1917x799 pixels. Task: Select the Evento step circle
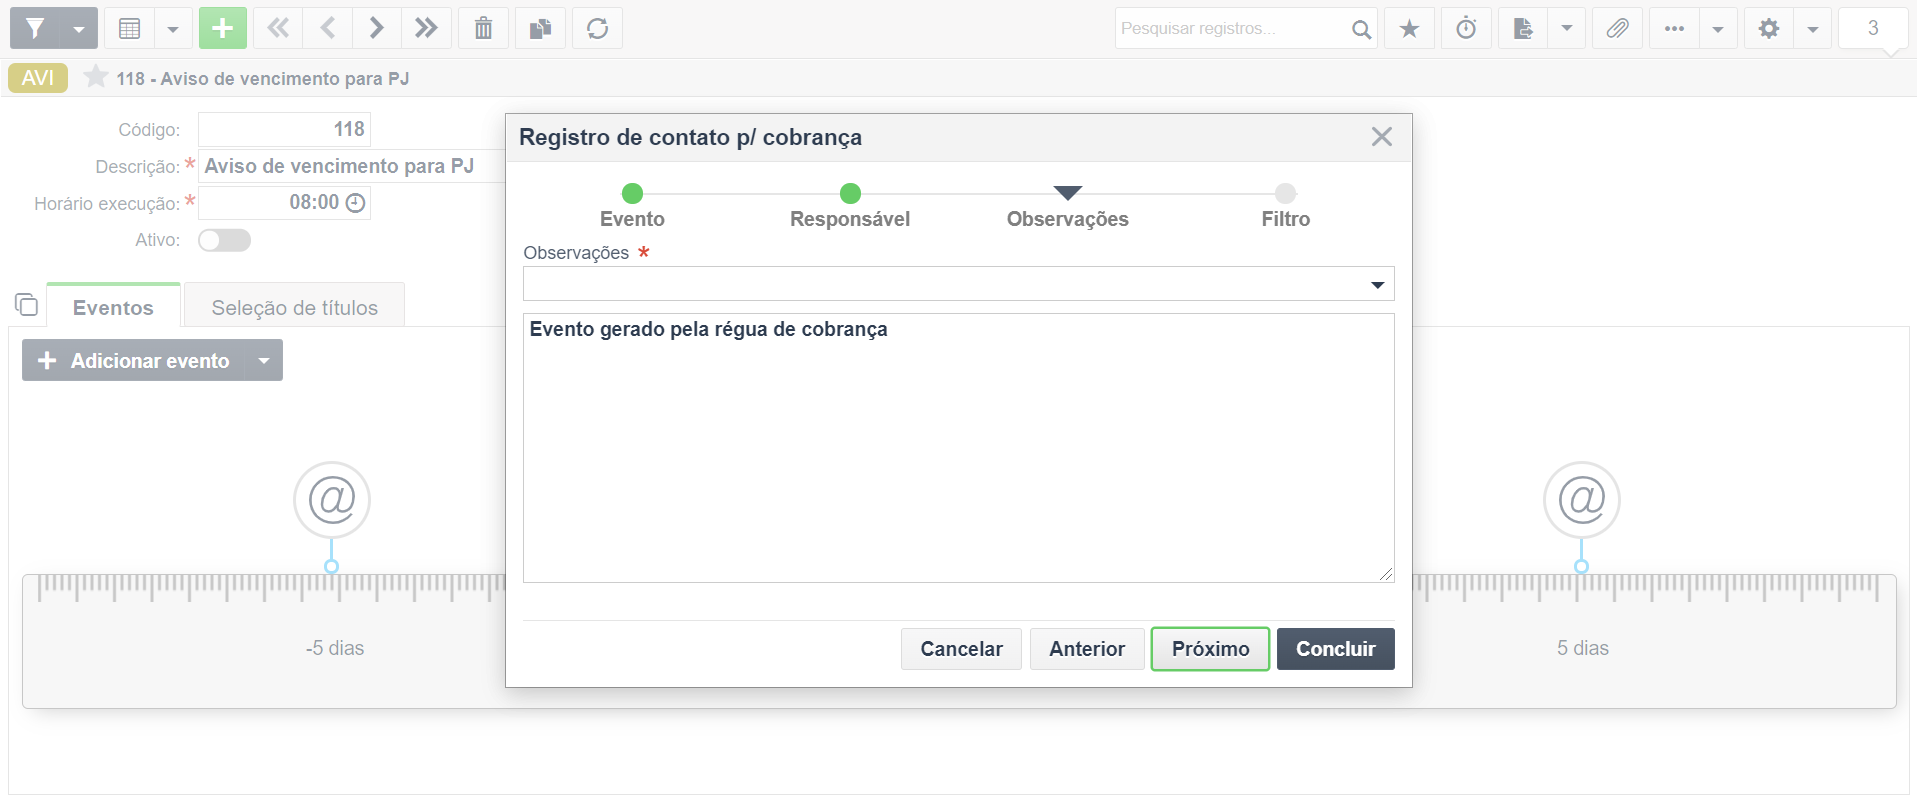coord(632,193)
